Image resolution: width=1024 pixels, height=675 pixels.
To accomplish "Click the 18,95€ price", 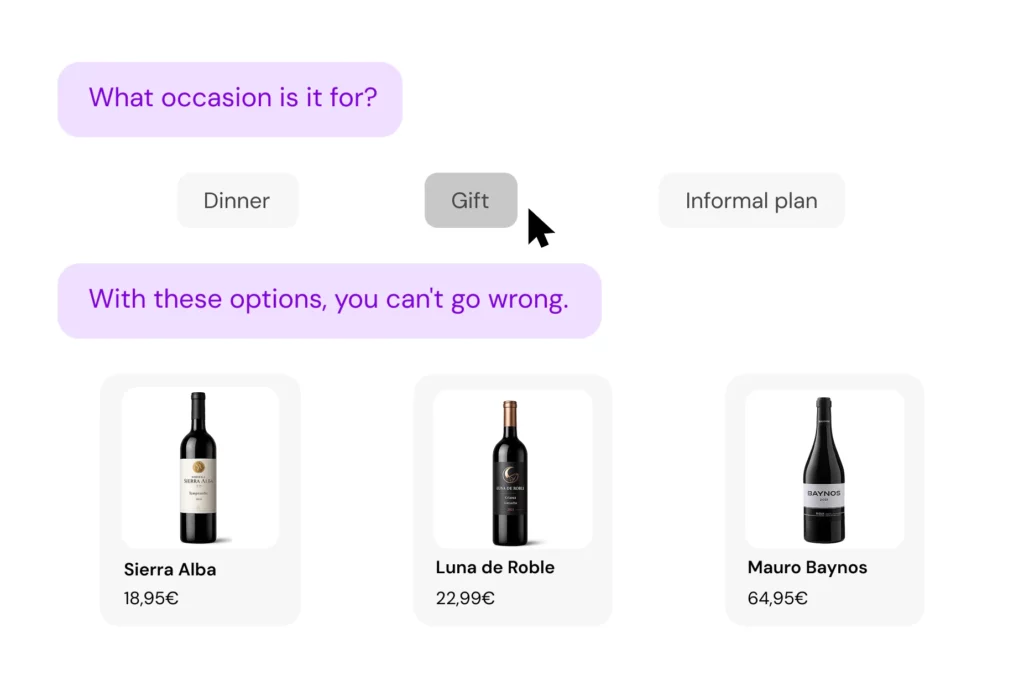I will point(151,599).
